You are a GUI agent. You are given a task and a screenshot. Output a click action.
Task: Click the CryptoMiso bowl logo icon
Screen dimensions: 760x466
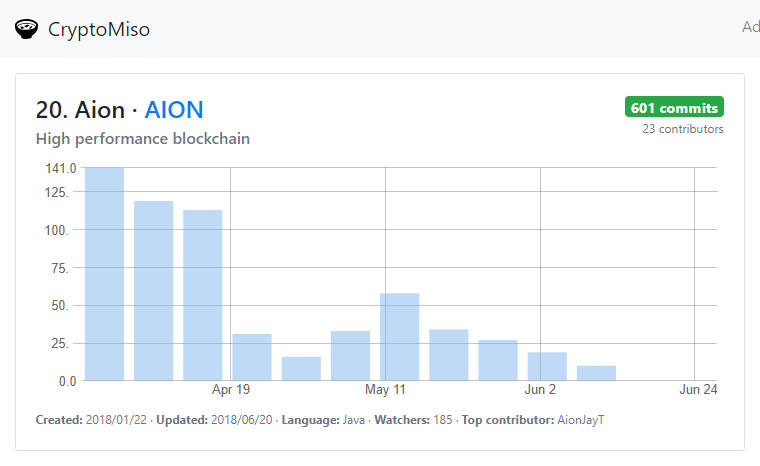[26, 29]
